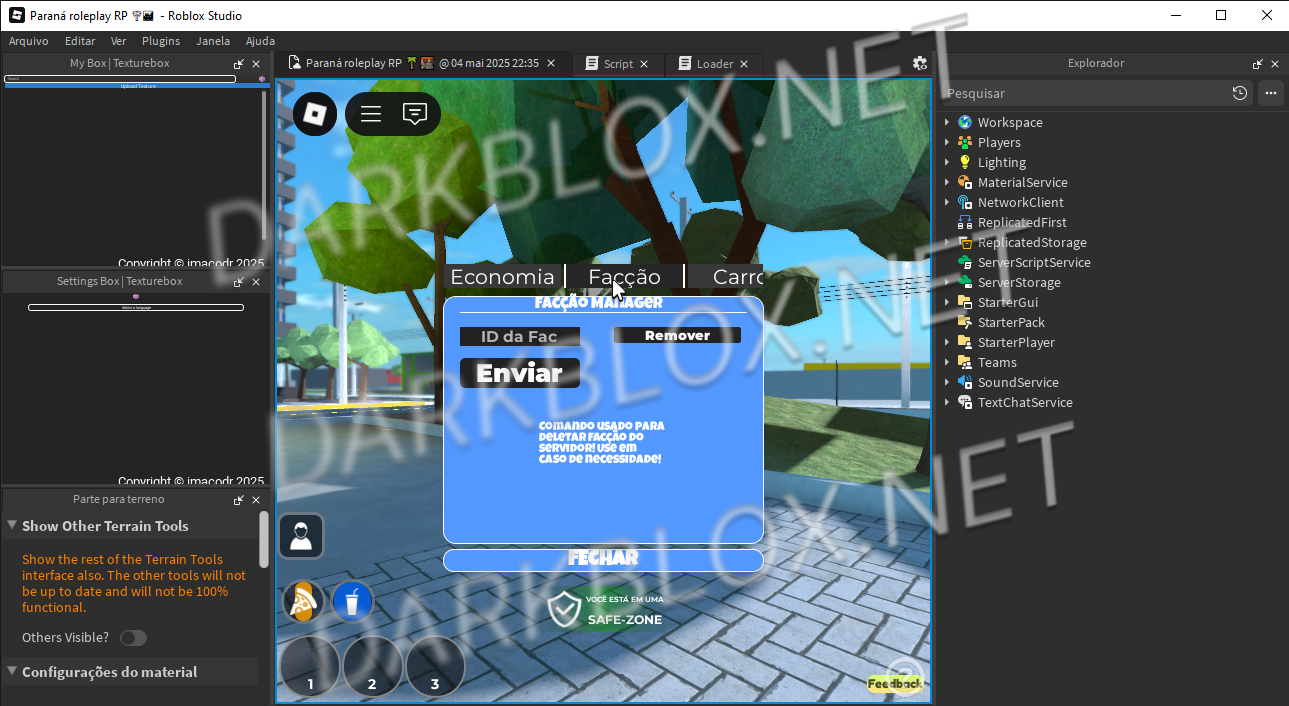
Task: Undock the Explorador panel
Action: (1258, 64)
